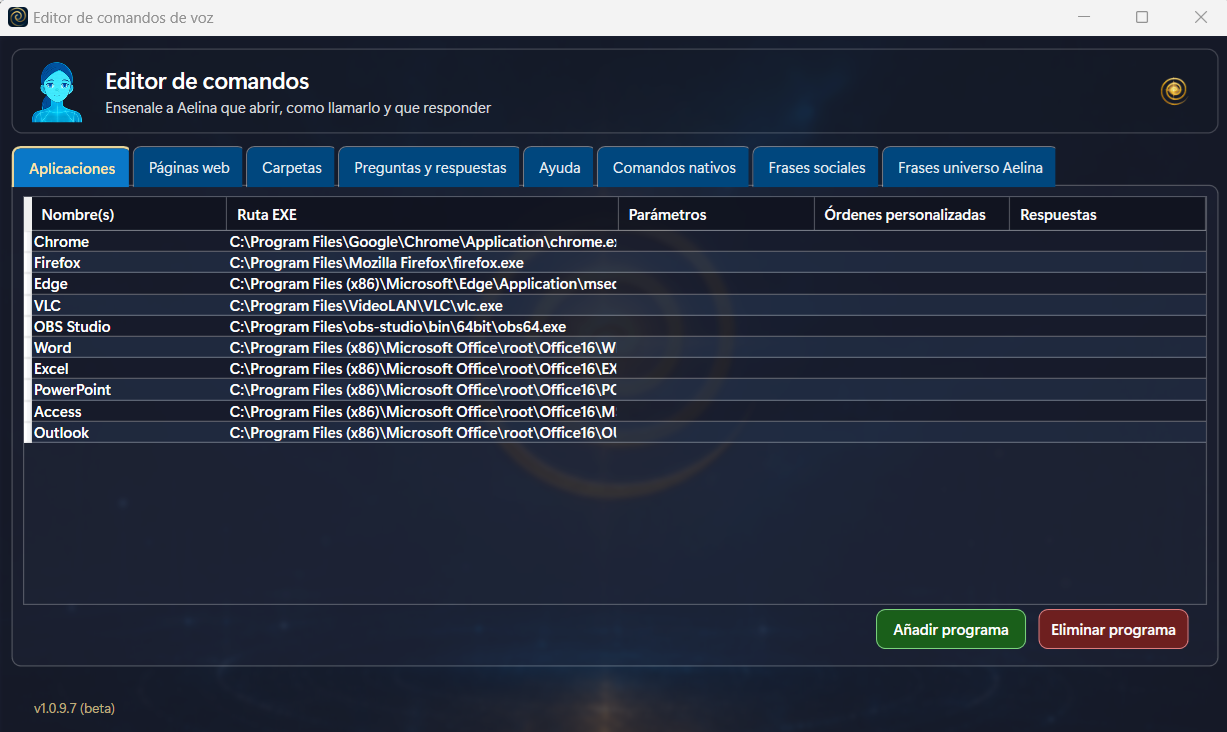Click the Microsoft Edge path cell
Viewport: 1227px width, 732px height.
(x=422, y=284)
